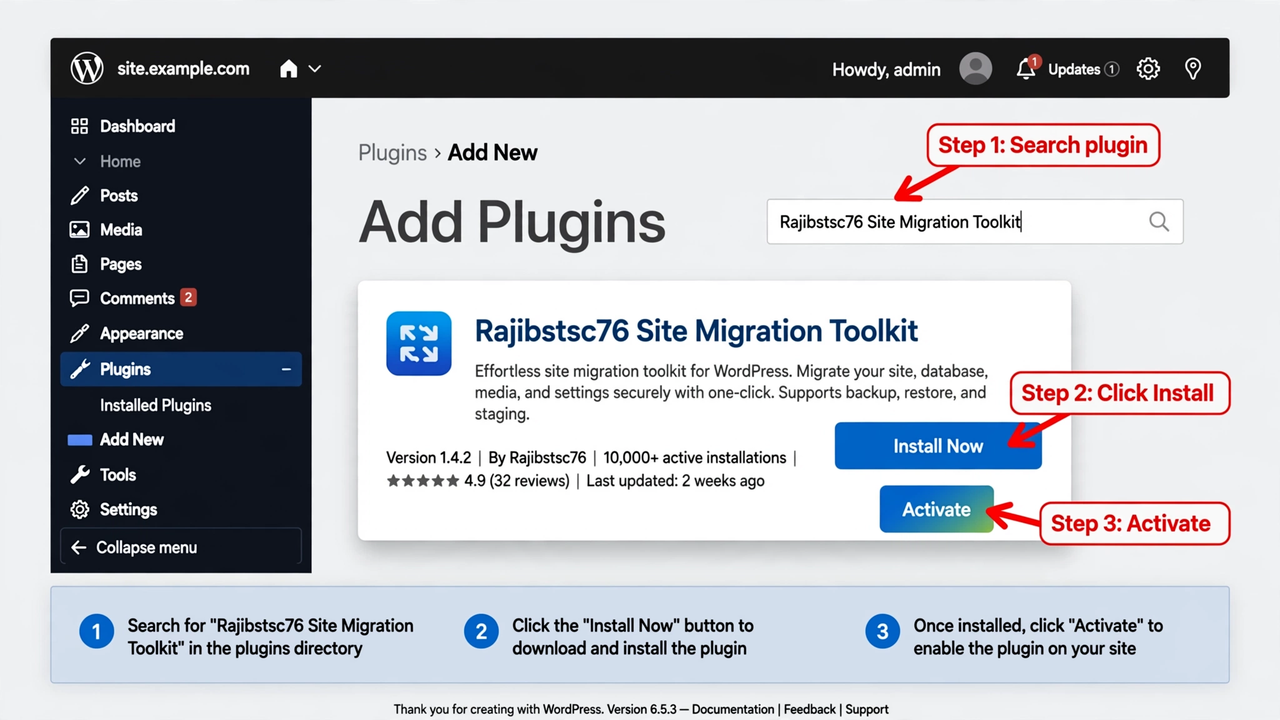The image size is (1280, 720).
Task: Open the Feedback footer link
Action: click(810, 709)
